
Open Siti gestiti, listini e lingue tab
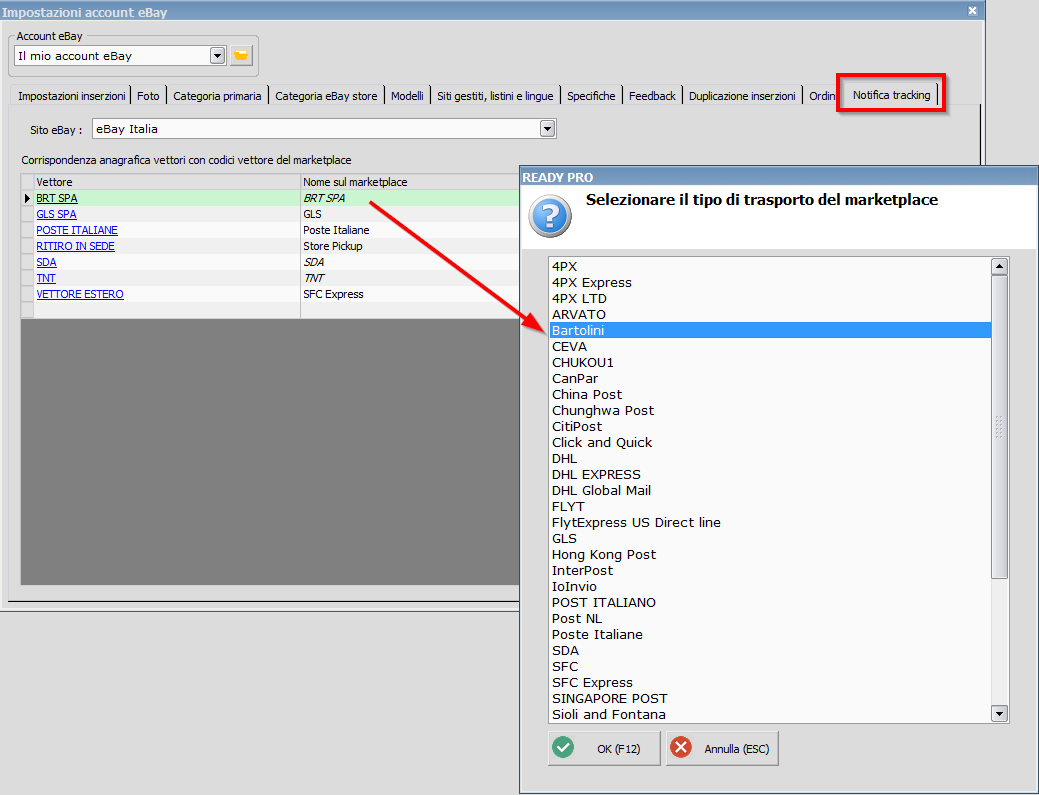point(495,96)
